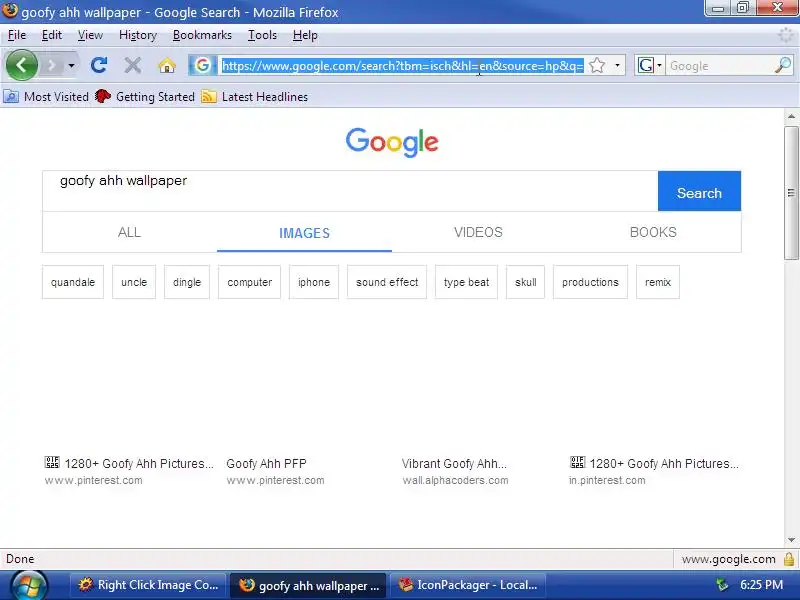Viewport: 800px width, 600px height.
Task: Switch to the IMAGES tab
Action: point(304,233)
